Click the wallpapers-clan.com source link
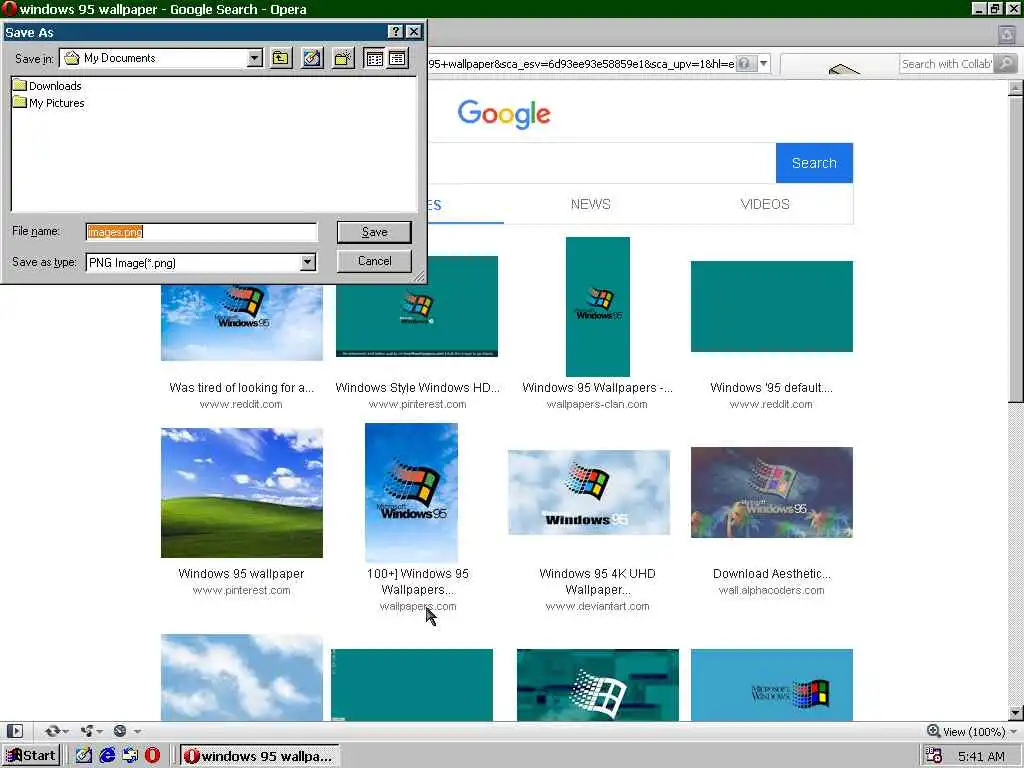Viewport: 1024px width, 768px height. [x=597, y=404]
